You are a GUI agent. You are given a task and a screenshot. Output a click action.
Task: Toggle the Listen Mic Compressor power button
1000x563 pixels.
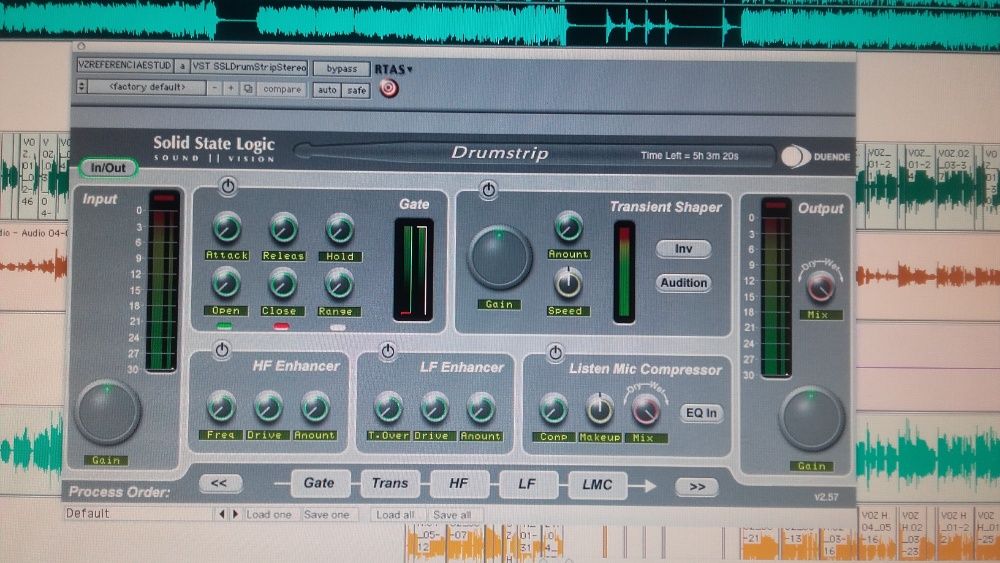coord(555,352)
